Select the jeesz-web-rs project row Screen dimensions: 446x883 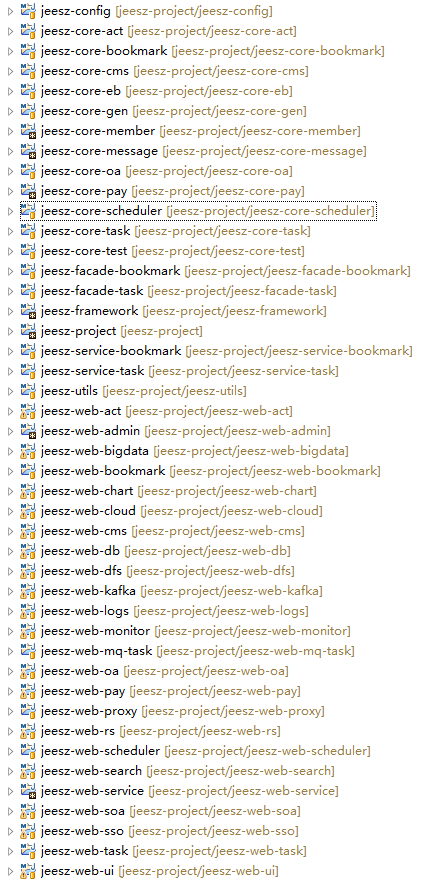click(150, 731)
